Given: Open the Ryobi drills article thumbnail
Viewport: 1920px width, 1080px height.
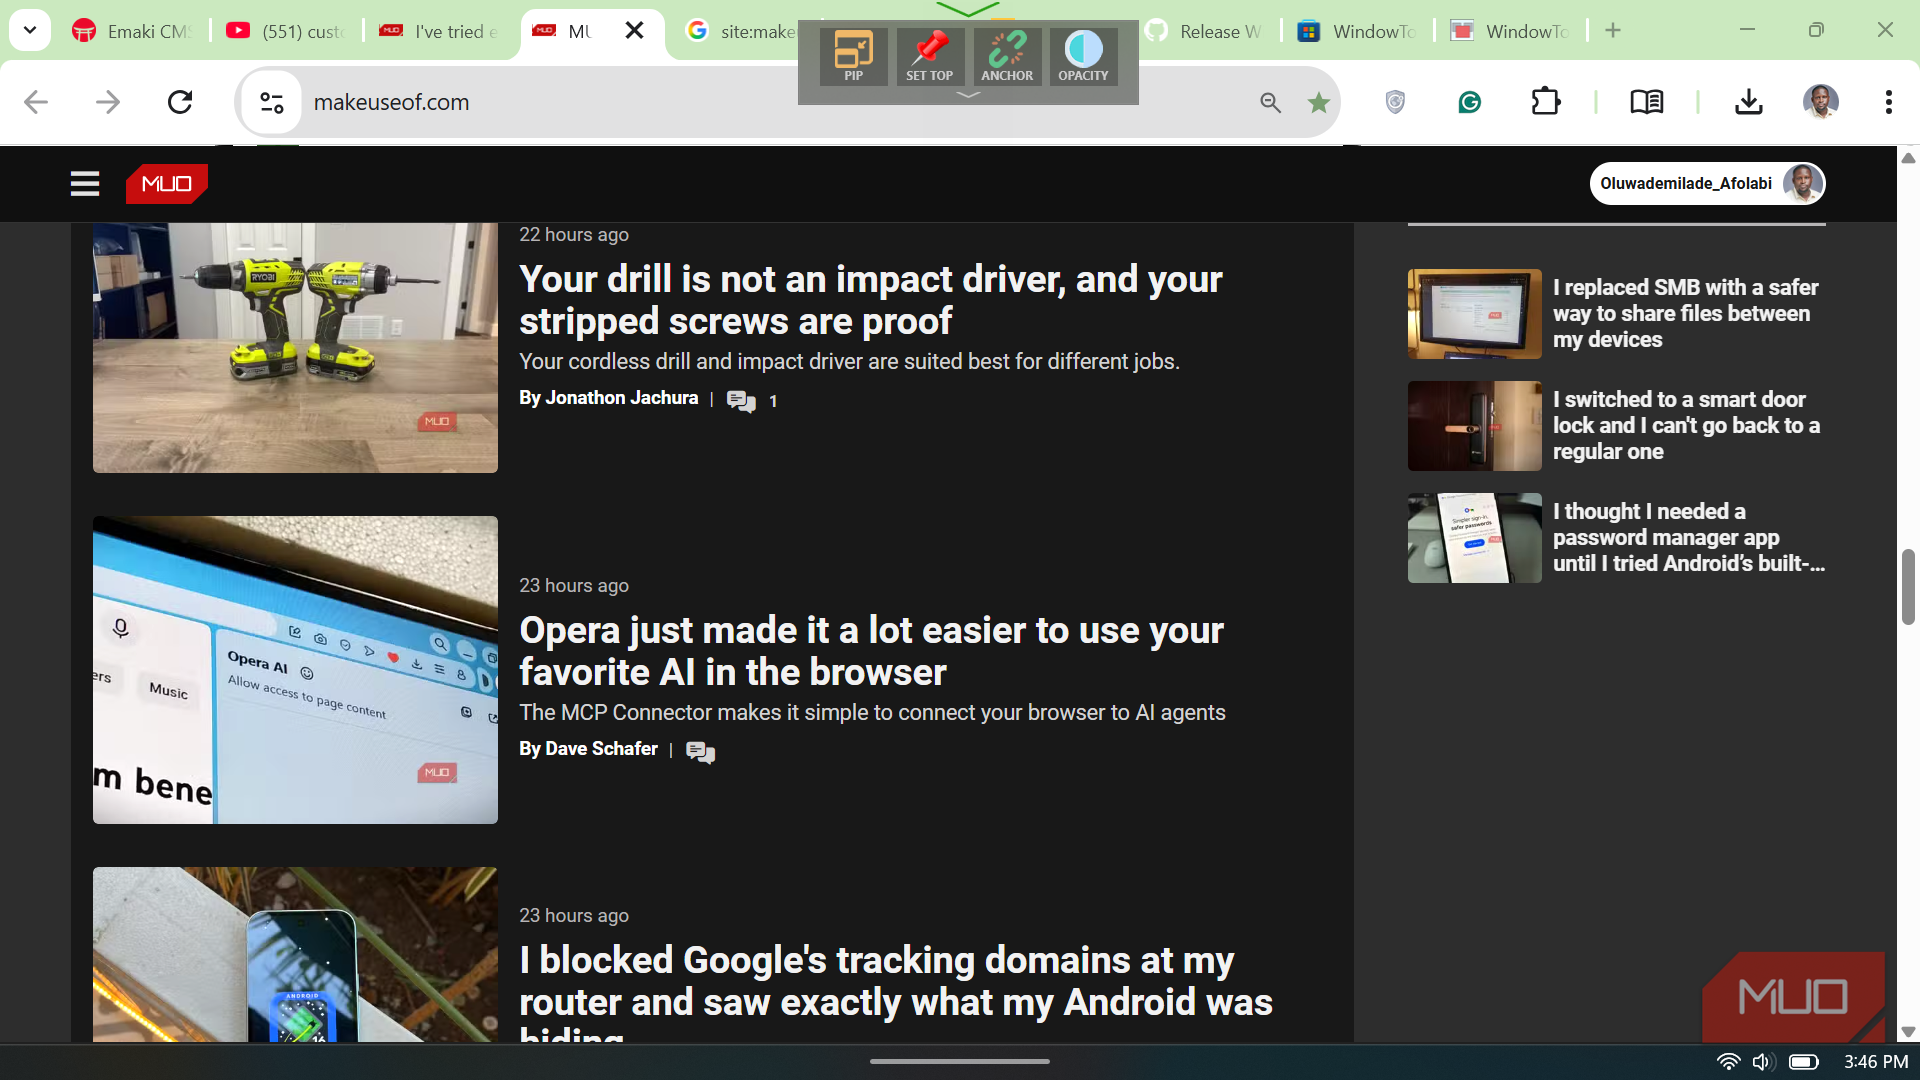Looking at the screenshot, I should [295, 347].
